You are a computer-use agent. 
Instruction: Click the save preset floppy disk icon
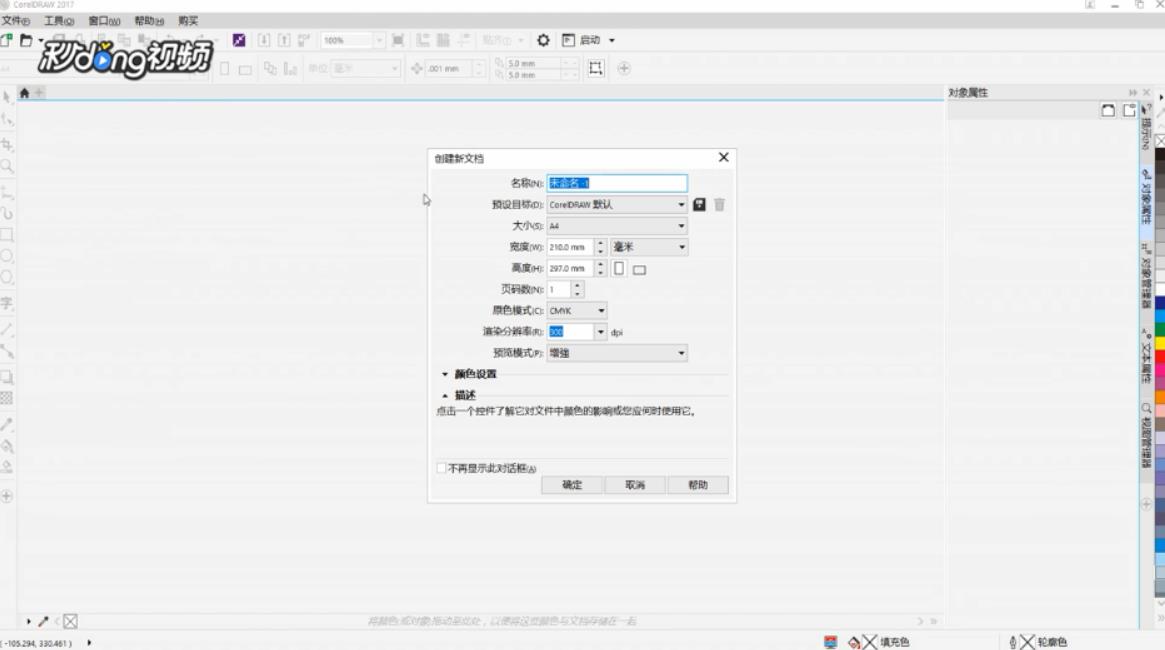(699, 204)
